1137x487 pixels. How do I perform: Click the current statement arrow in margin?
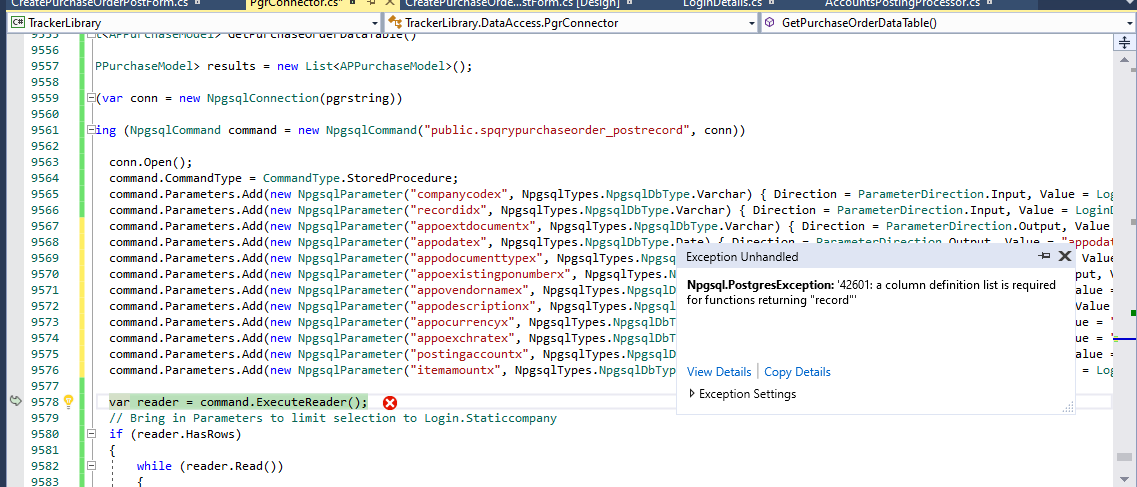tap(15, 401)
